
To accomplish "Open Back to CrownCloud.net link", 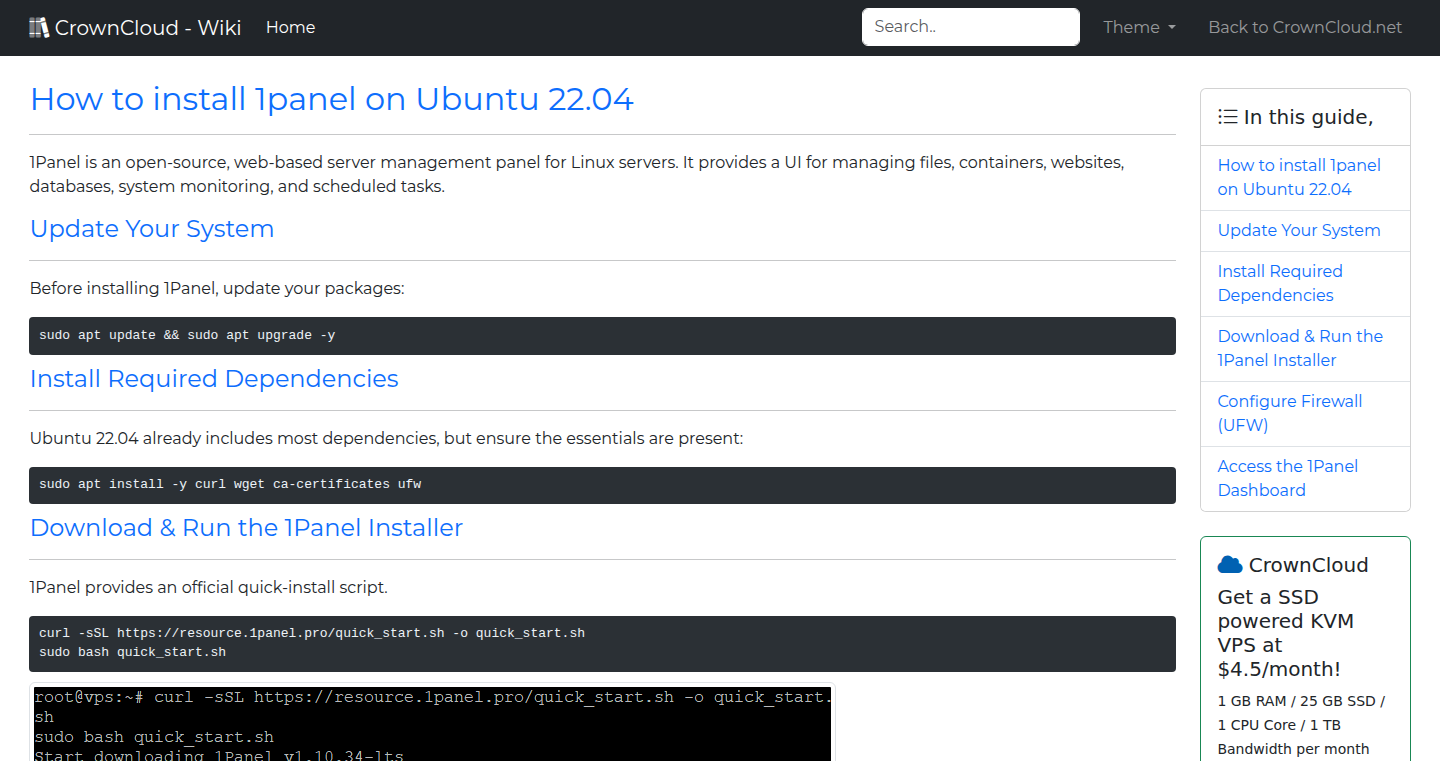I will (1305, 27).
